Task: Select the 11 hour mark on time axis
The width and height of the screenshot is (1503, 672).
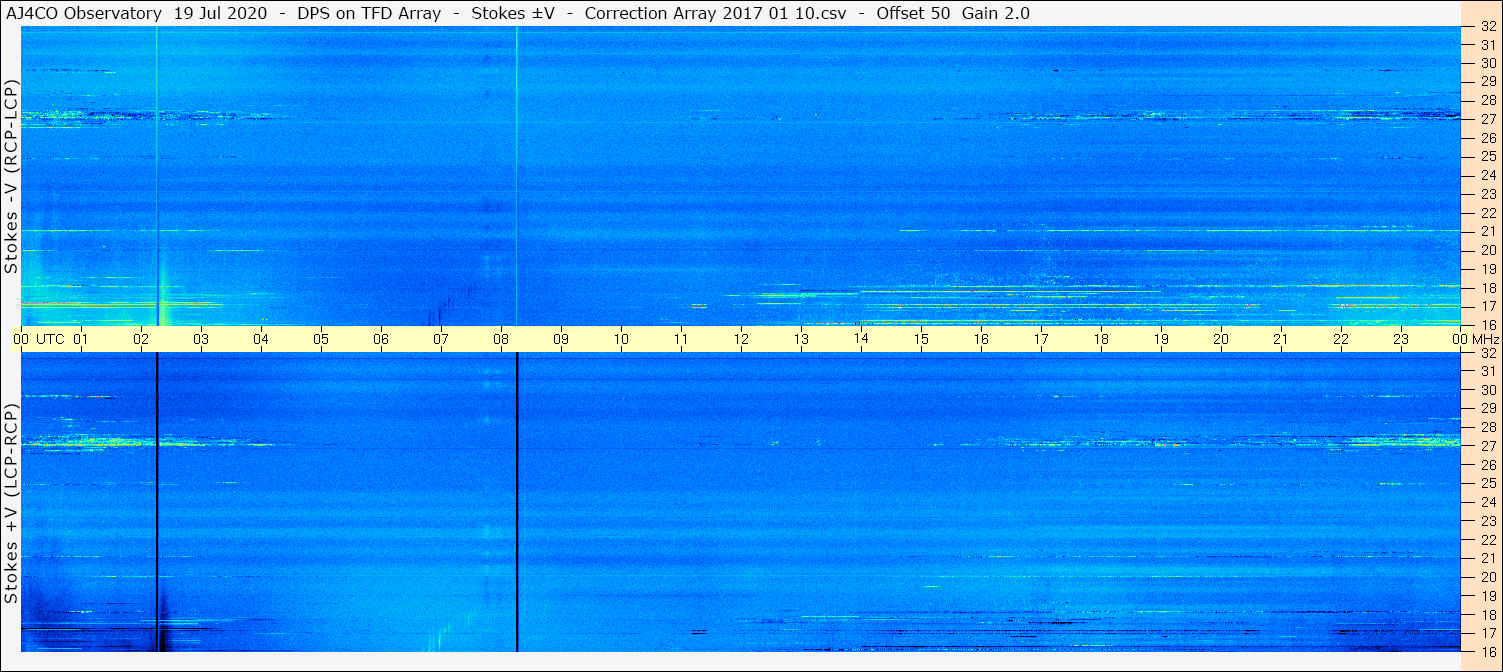Action: coord(681,339)
